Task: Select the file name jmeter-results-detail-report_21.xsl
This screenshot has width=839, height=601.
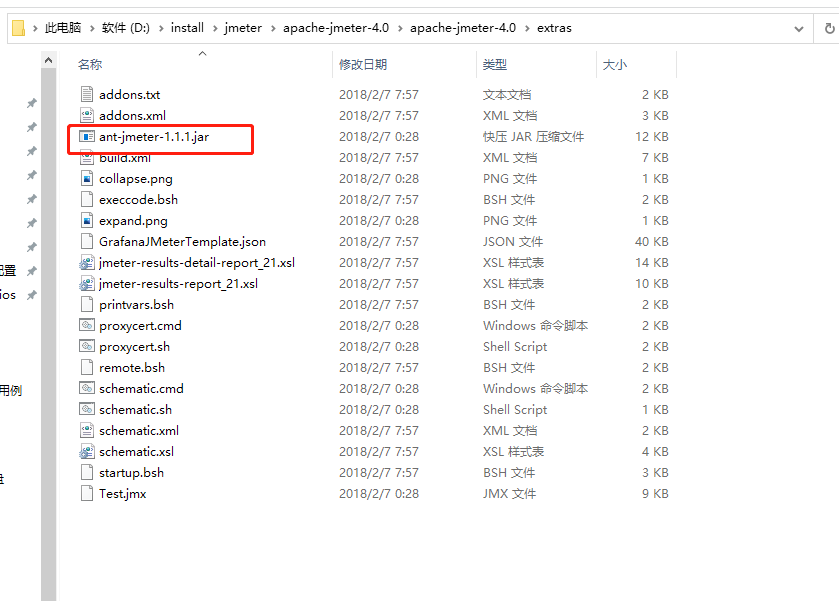Action: click(x=197, y=263)
